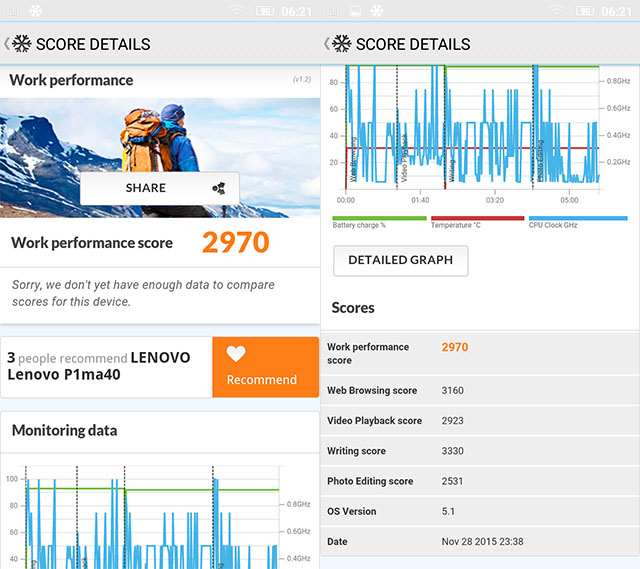Click the snowflake logo in left header

[22, 44]
